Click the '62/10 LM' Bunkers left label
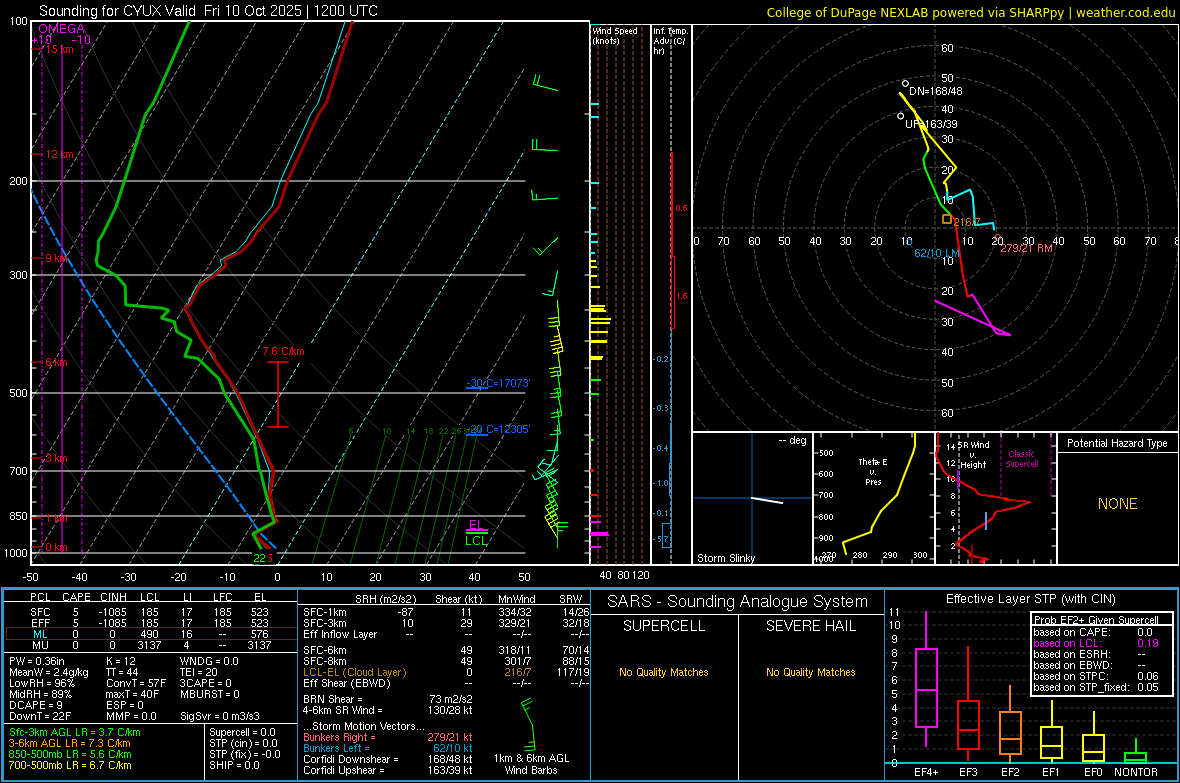Viewport: 1180px width, 783px height. 937,253
